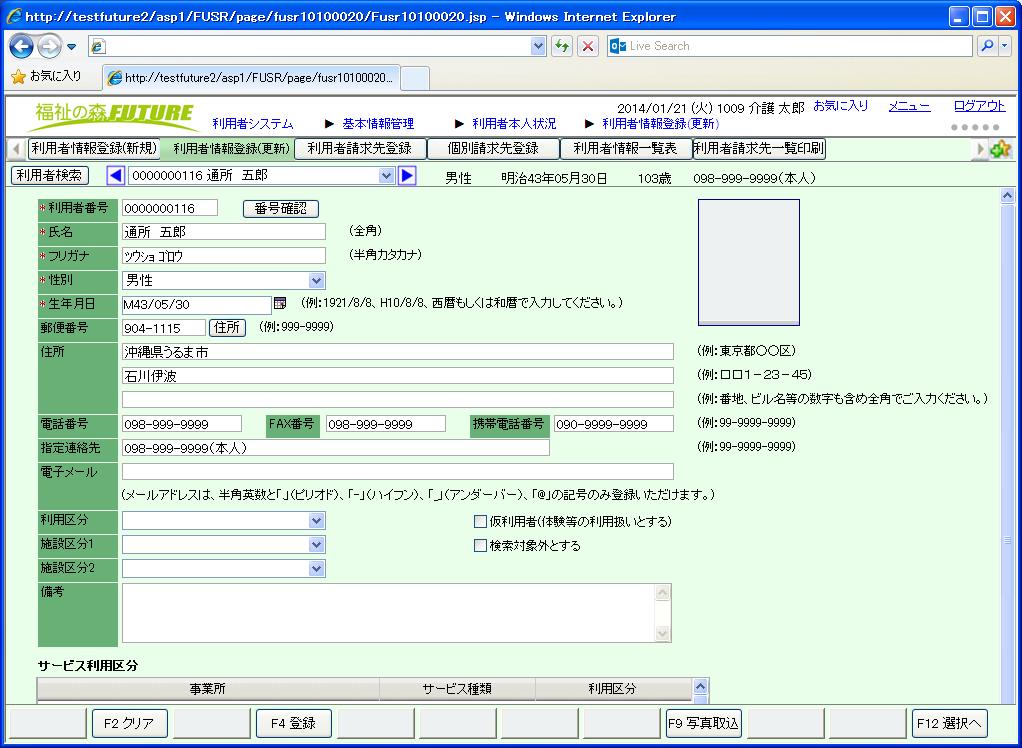Click the FAX番号 input field
Image resolution: width=1022 pixels, height=748 pixels.
386,424
